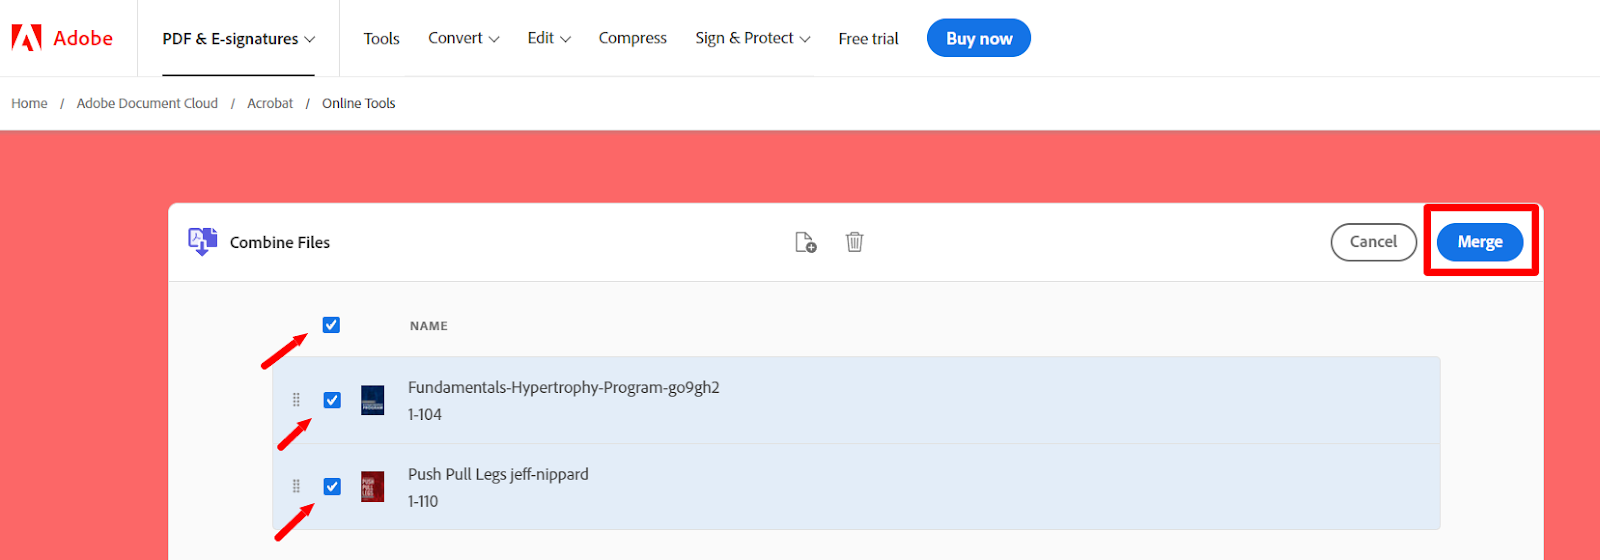1600x560 pixels.
Task: Open the Tools menu item
Action: click(x=381, y=38)
